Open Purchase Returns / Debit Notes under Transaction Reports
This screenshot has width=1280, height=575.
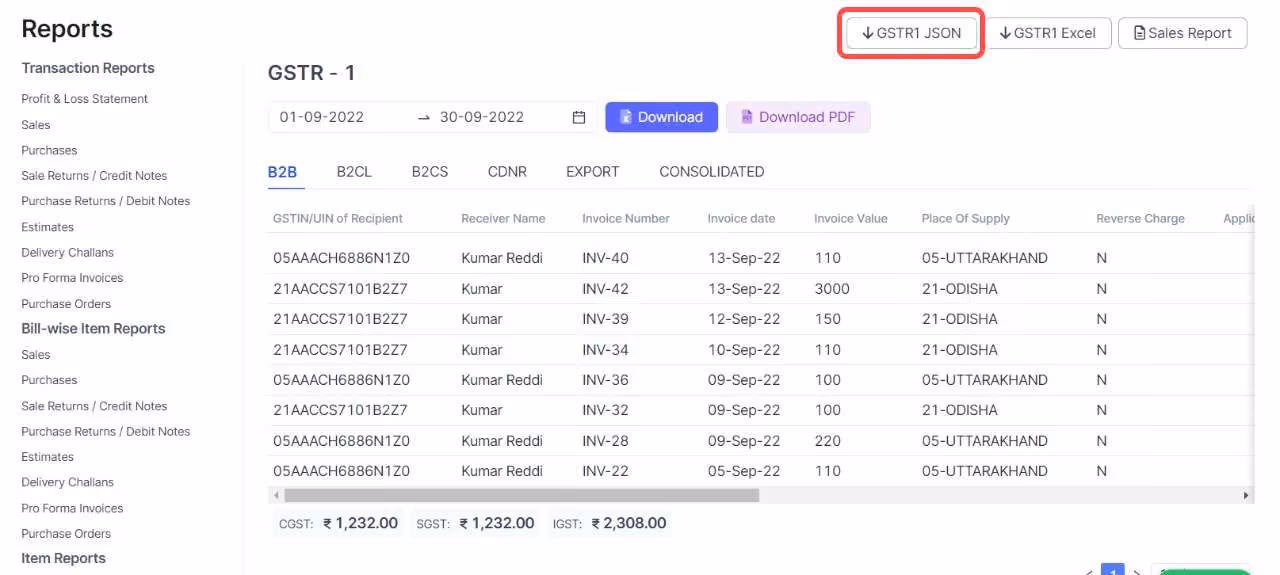(106, 201)
